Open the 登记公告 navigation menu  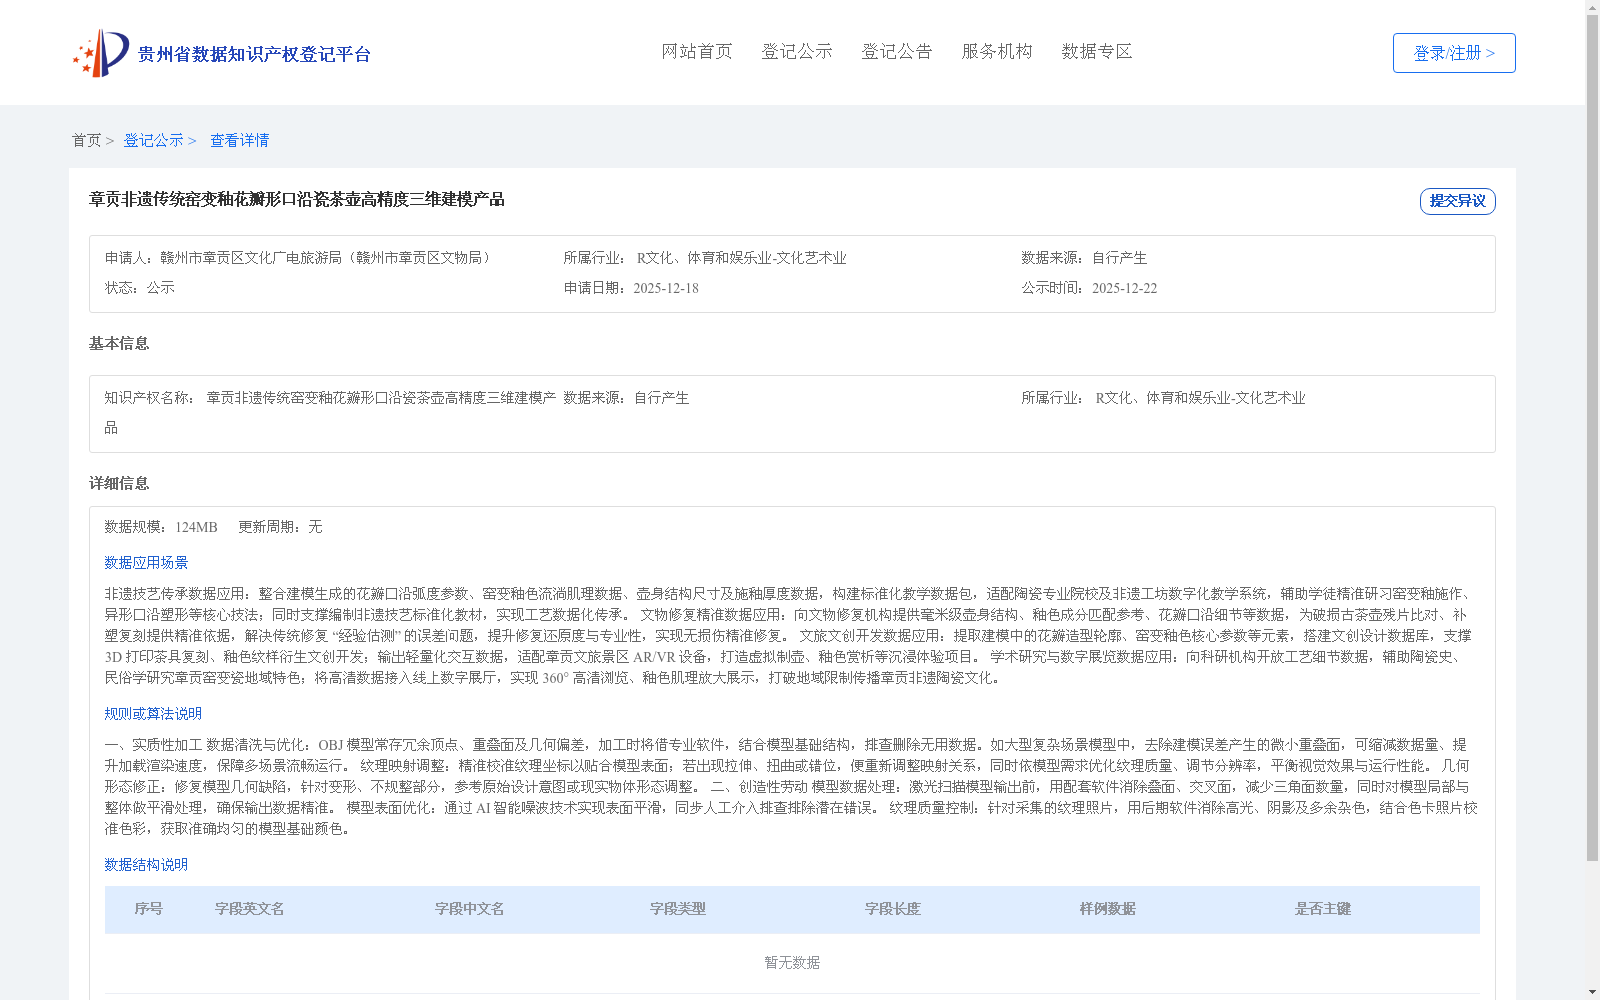pos(897,51)
